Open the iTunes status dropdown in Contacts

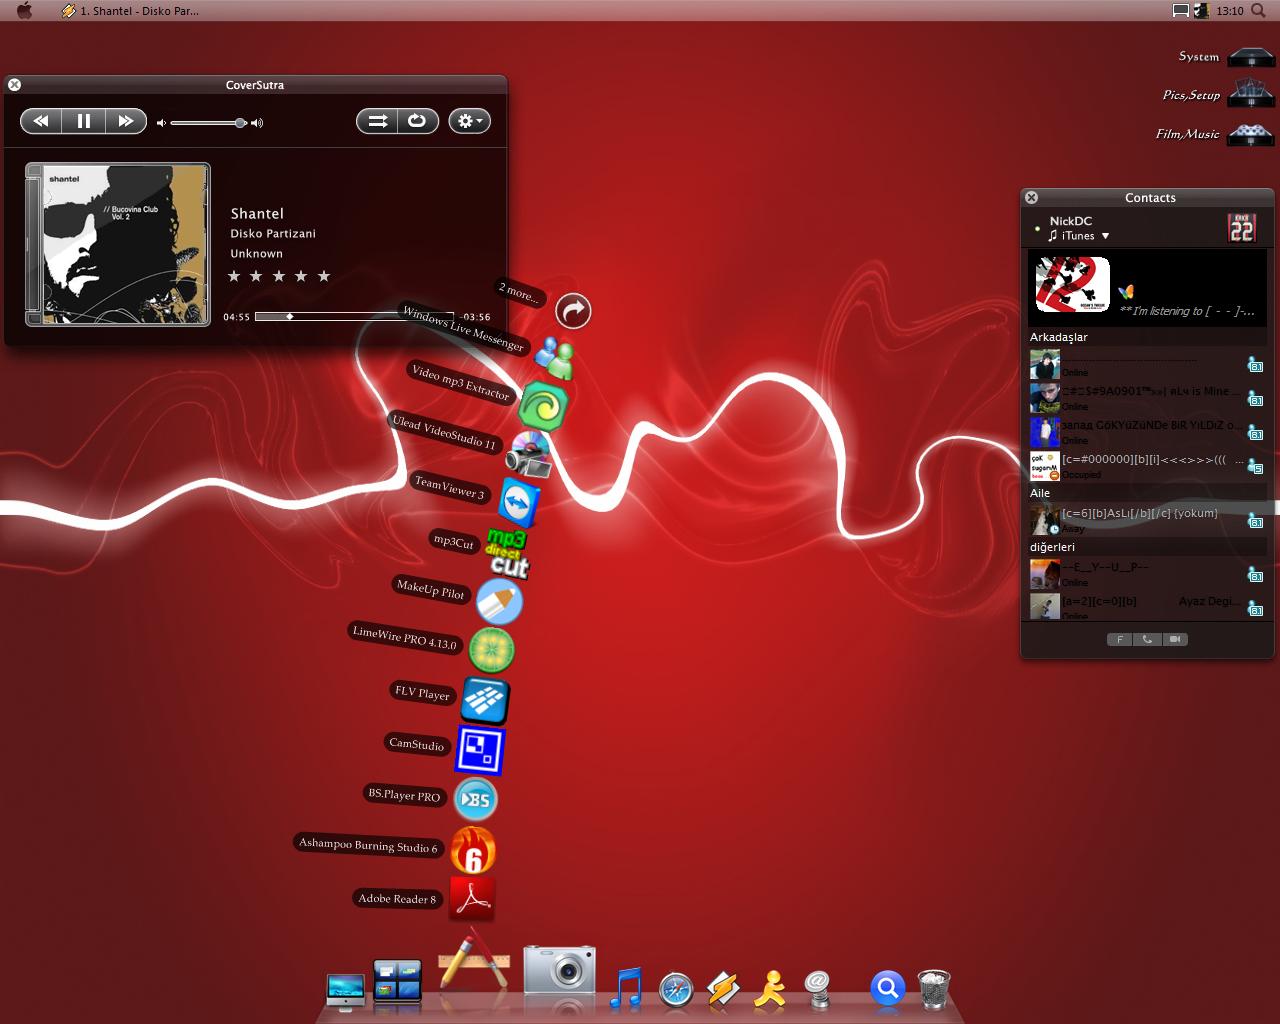[1079, 236]
